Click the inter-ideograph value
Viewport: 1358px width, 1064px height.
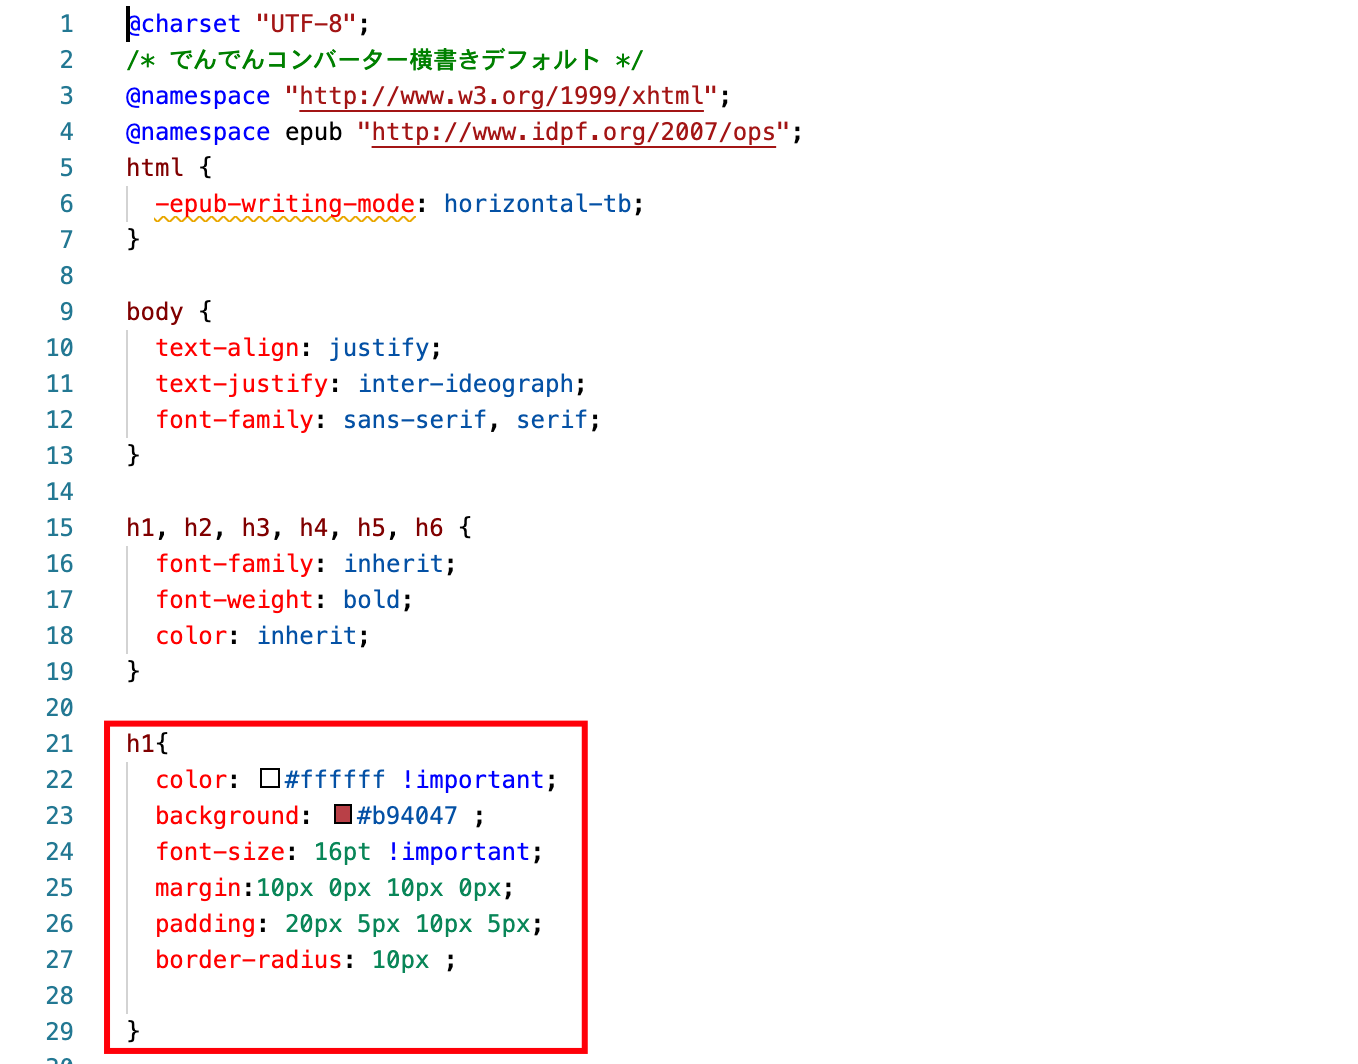point(465,384)
